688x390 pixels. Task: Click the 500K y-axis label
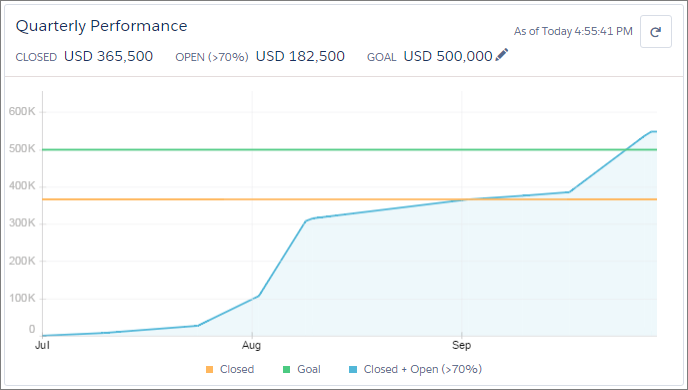22,149
